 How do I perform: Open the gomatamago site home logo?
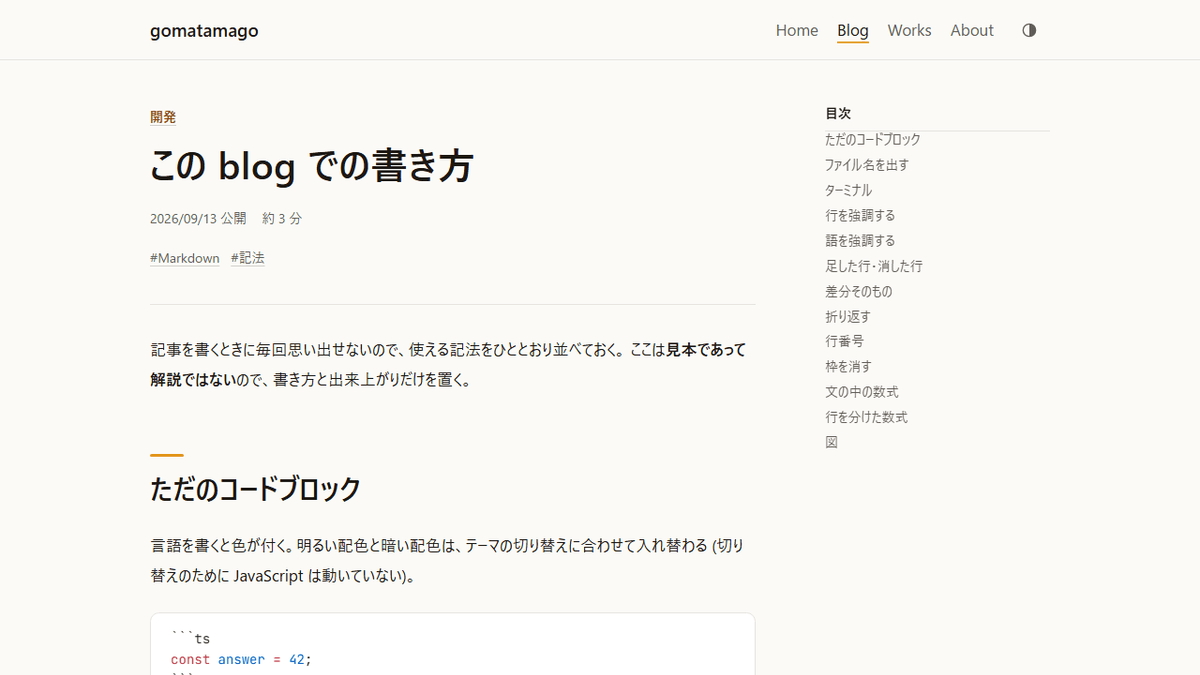coord(204,30)
